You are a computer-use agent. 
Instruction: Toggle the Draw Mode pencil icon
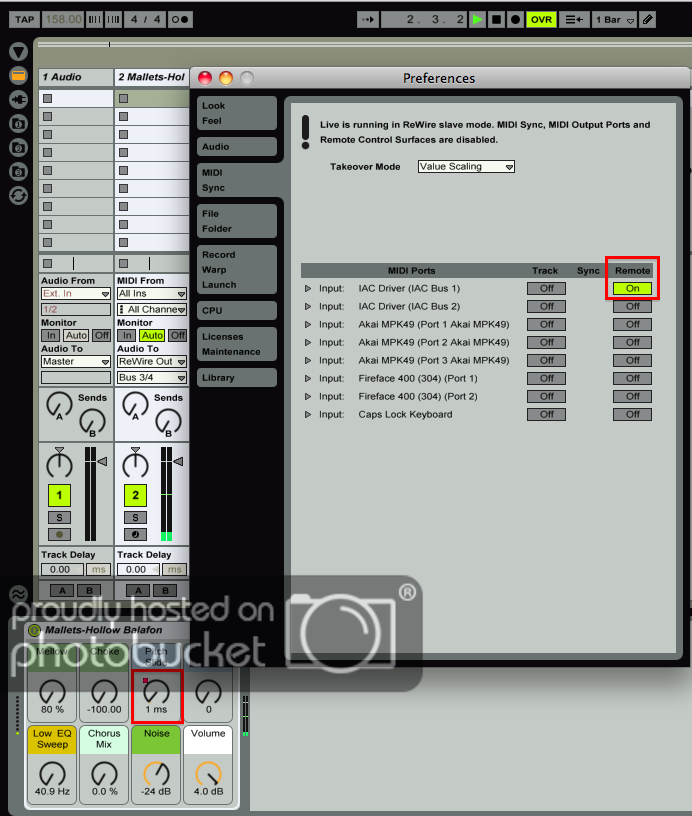(x=648, y=20)
